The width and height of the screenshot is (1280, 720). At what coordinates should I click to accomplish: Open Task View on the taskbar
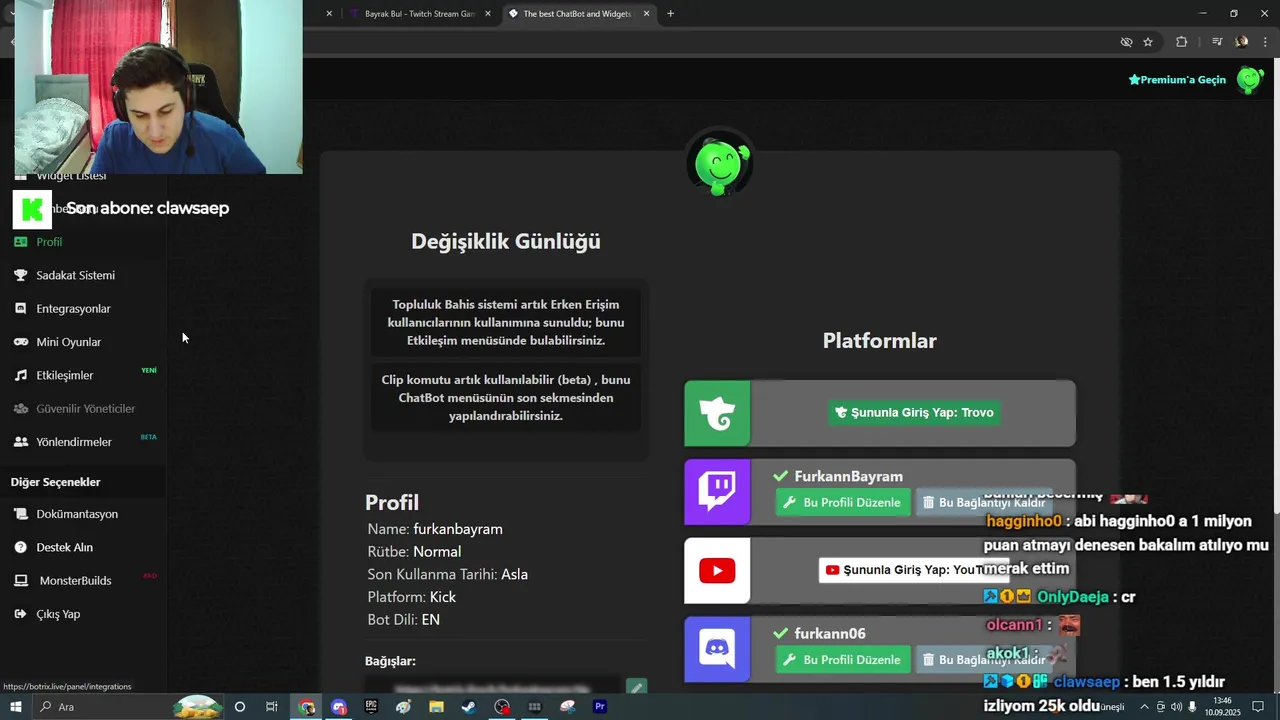pyautogui.click(x=272, y=707)
